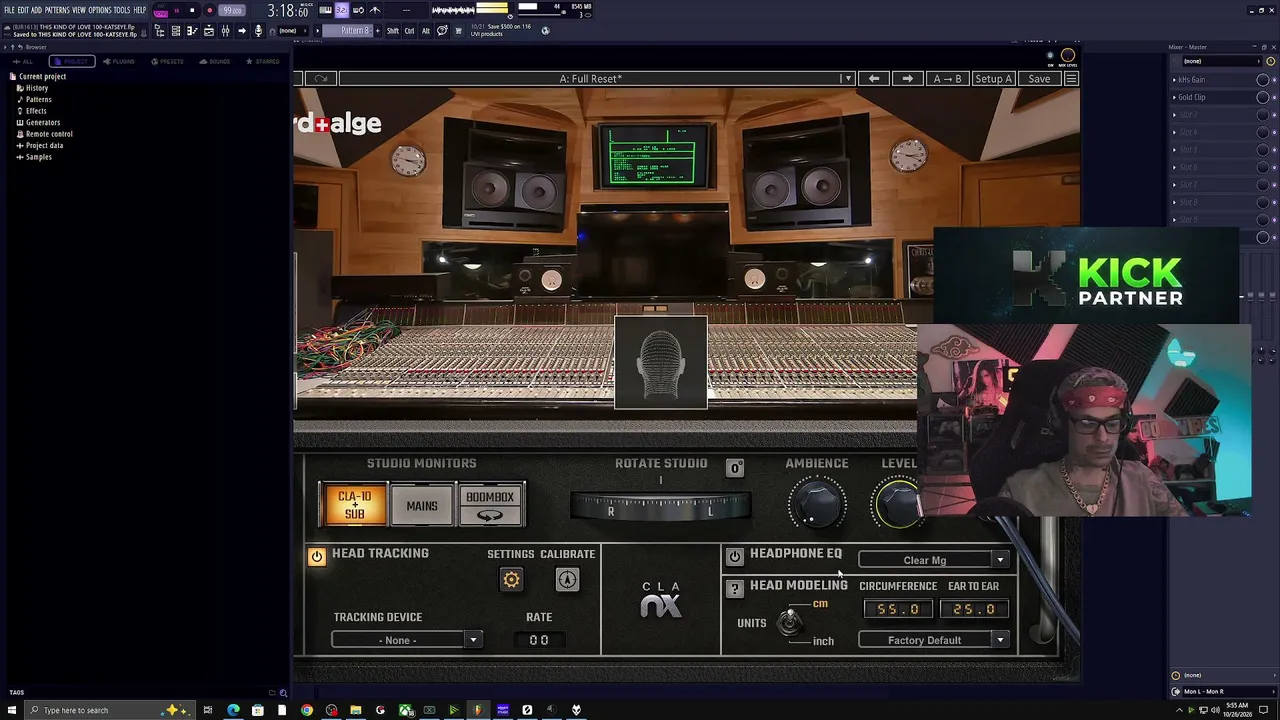This screenshot has width=1280, height=720.
Task: Click the Rotate Studio slider strip
Action: 660,508
